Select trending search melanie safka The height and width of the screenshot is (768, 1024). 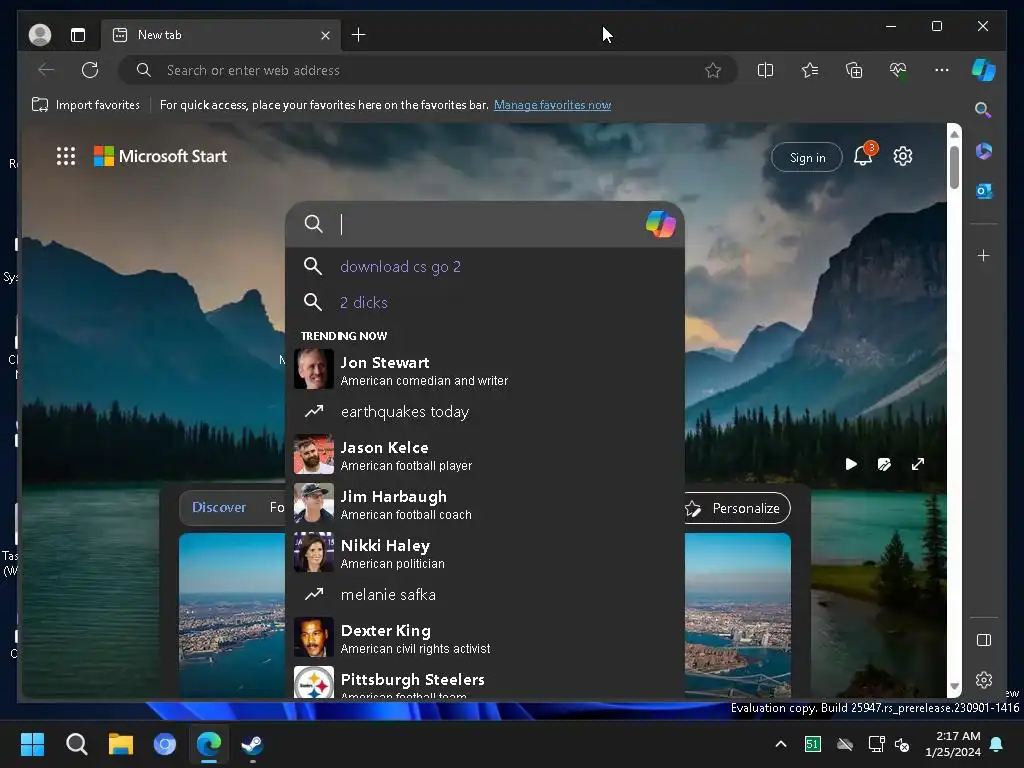pos(485,595)
